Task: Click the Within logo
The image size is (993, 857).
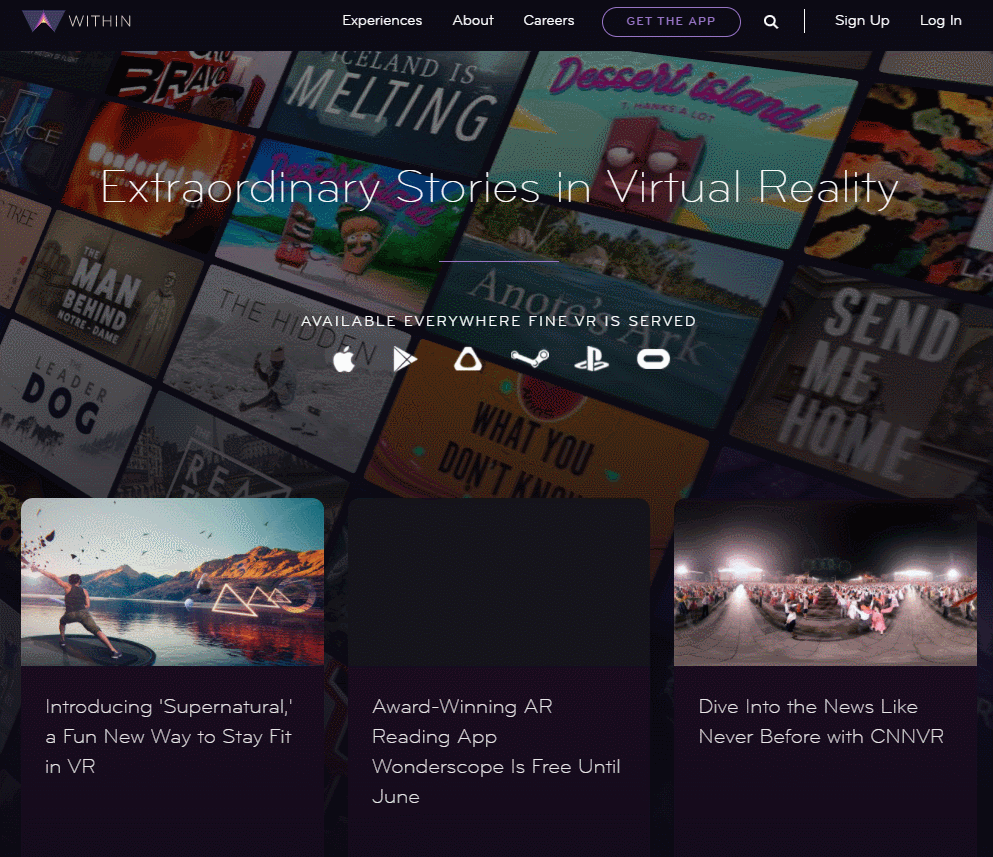Action: click(x=77, y=21)
